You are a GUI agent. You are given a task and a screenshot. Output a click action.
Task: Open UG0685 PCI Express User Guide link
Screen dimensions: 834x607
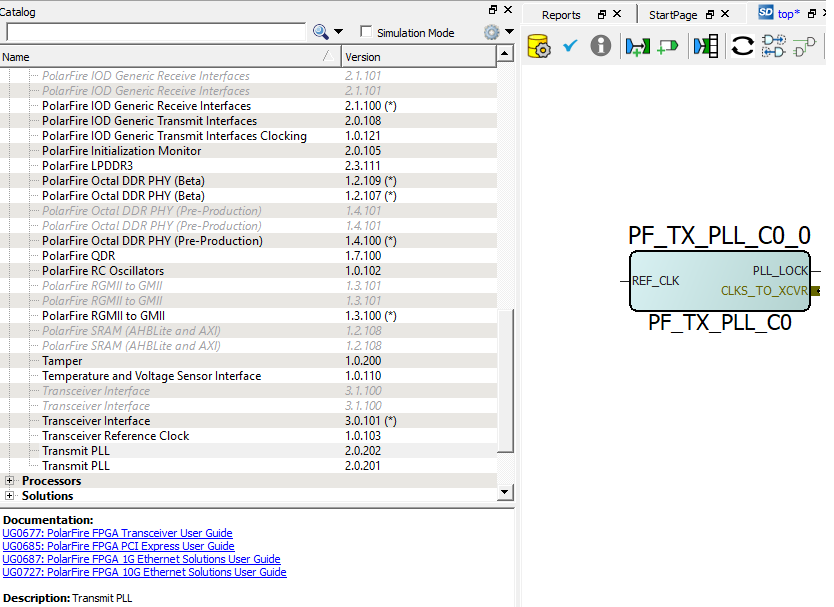click(x=118, y=547)
